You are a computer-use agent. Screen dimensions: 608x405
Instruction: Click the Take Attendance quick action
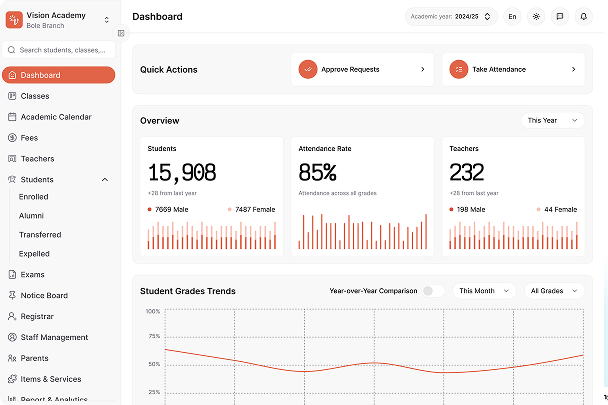tap(513, 69)
